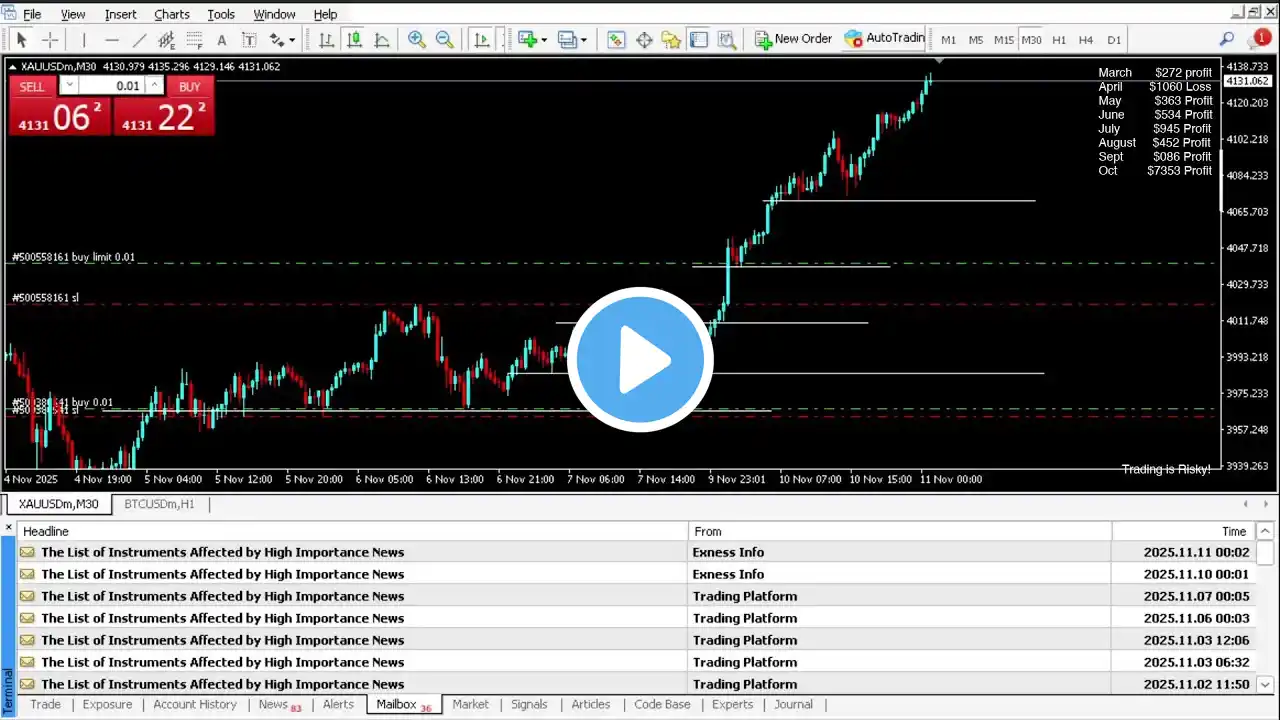Open the Experts terminal tab
Screen dimensions: 1280x720
click(732, 704)
